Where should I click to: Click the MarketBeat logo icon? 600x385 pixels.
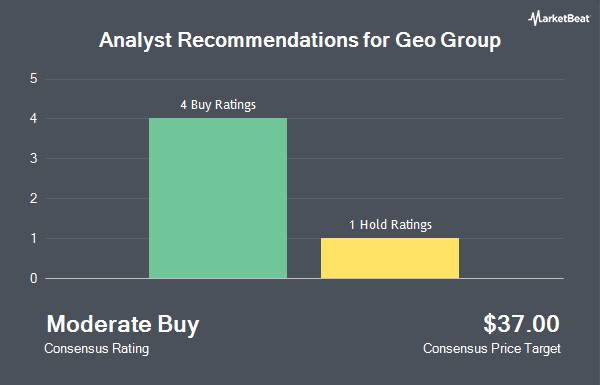pyautogui.click(x=534, y=18)
